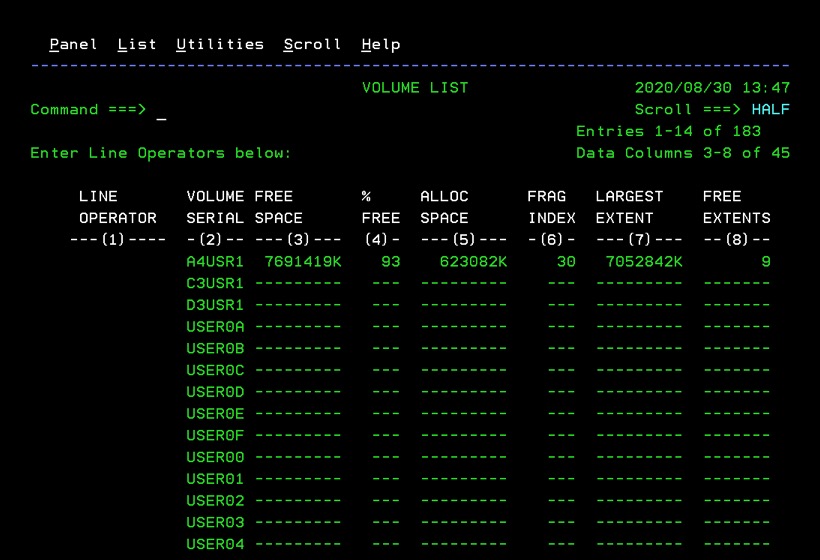Click the FRAG INDEX column header

[552, 207]
